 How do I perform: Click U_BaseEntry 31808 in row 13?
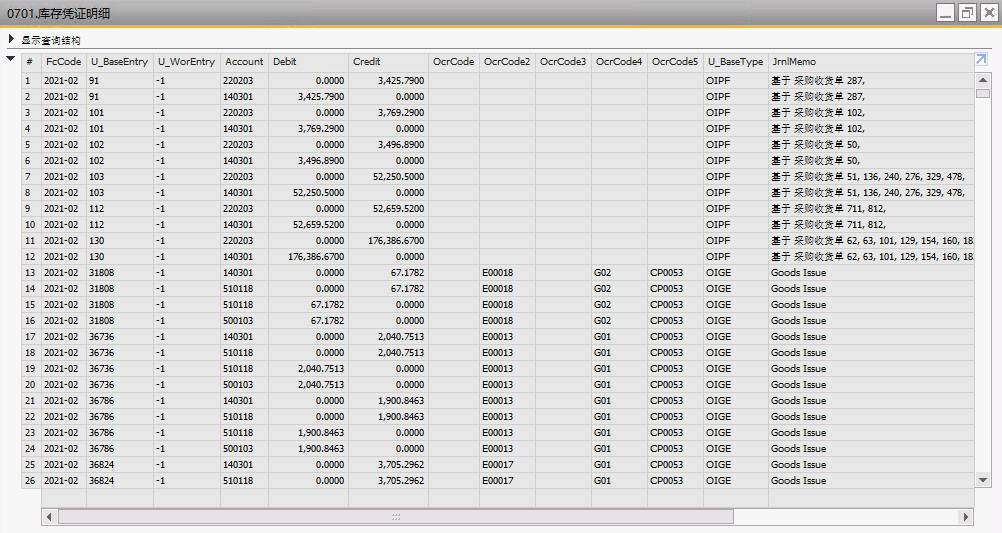(x=102, y=272)
